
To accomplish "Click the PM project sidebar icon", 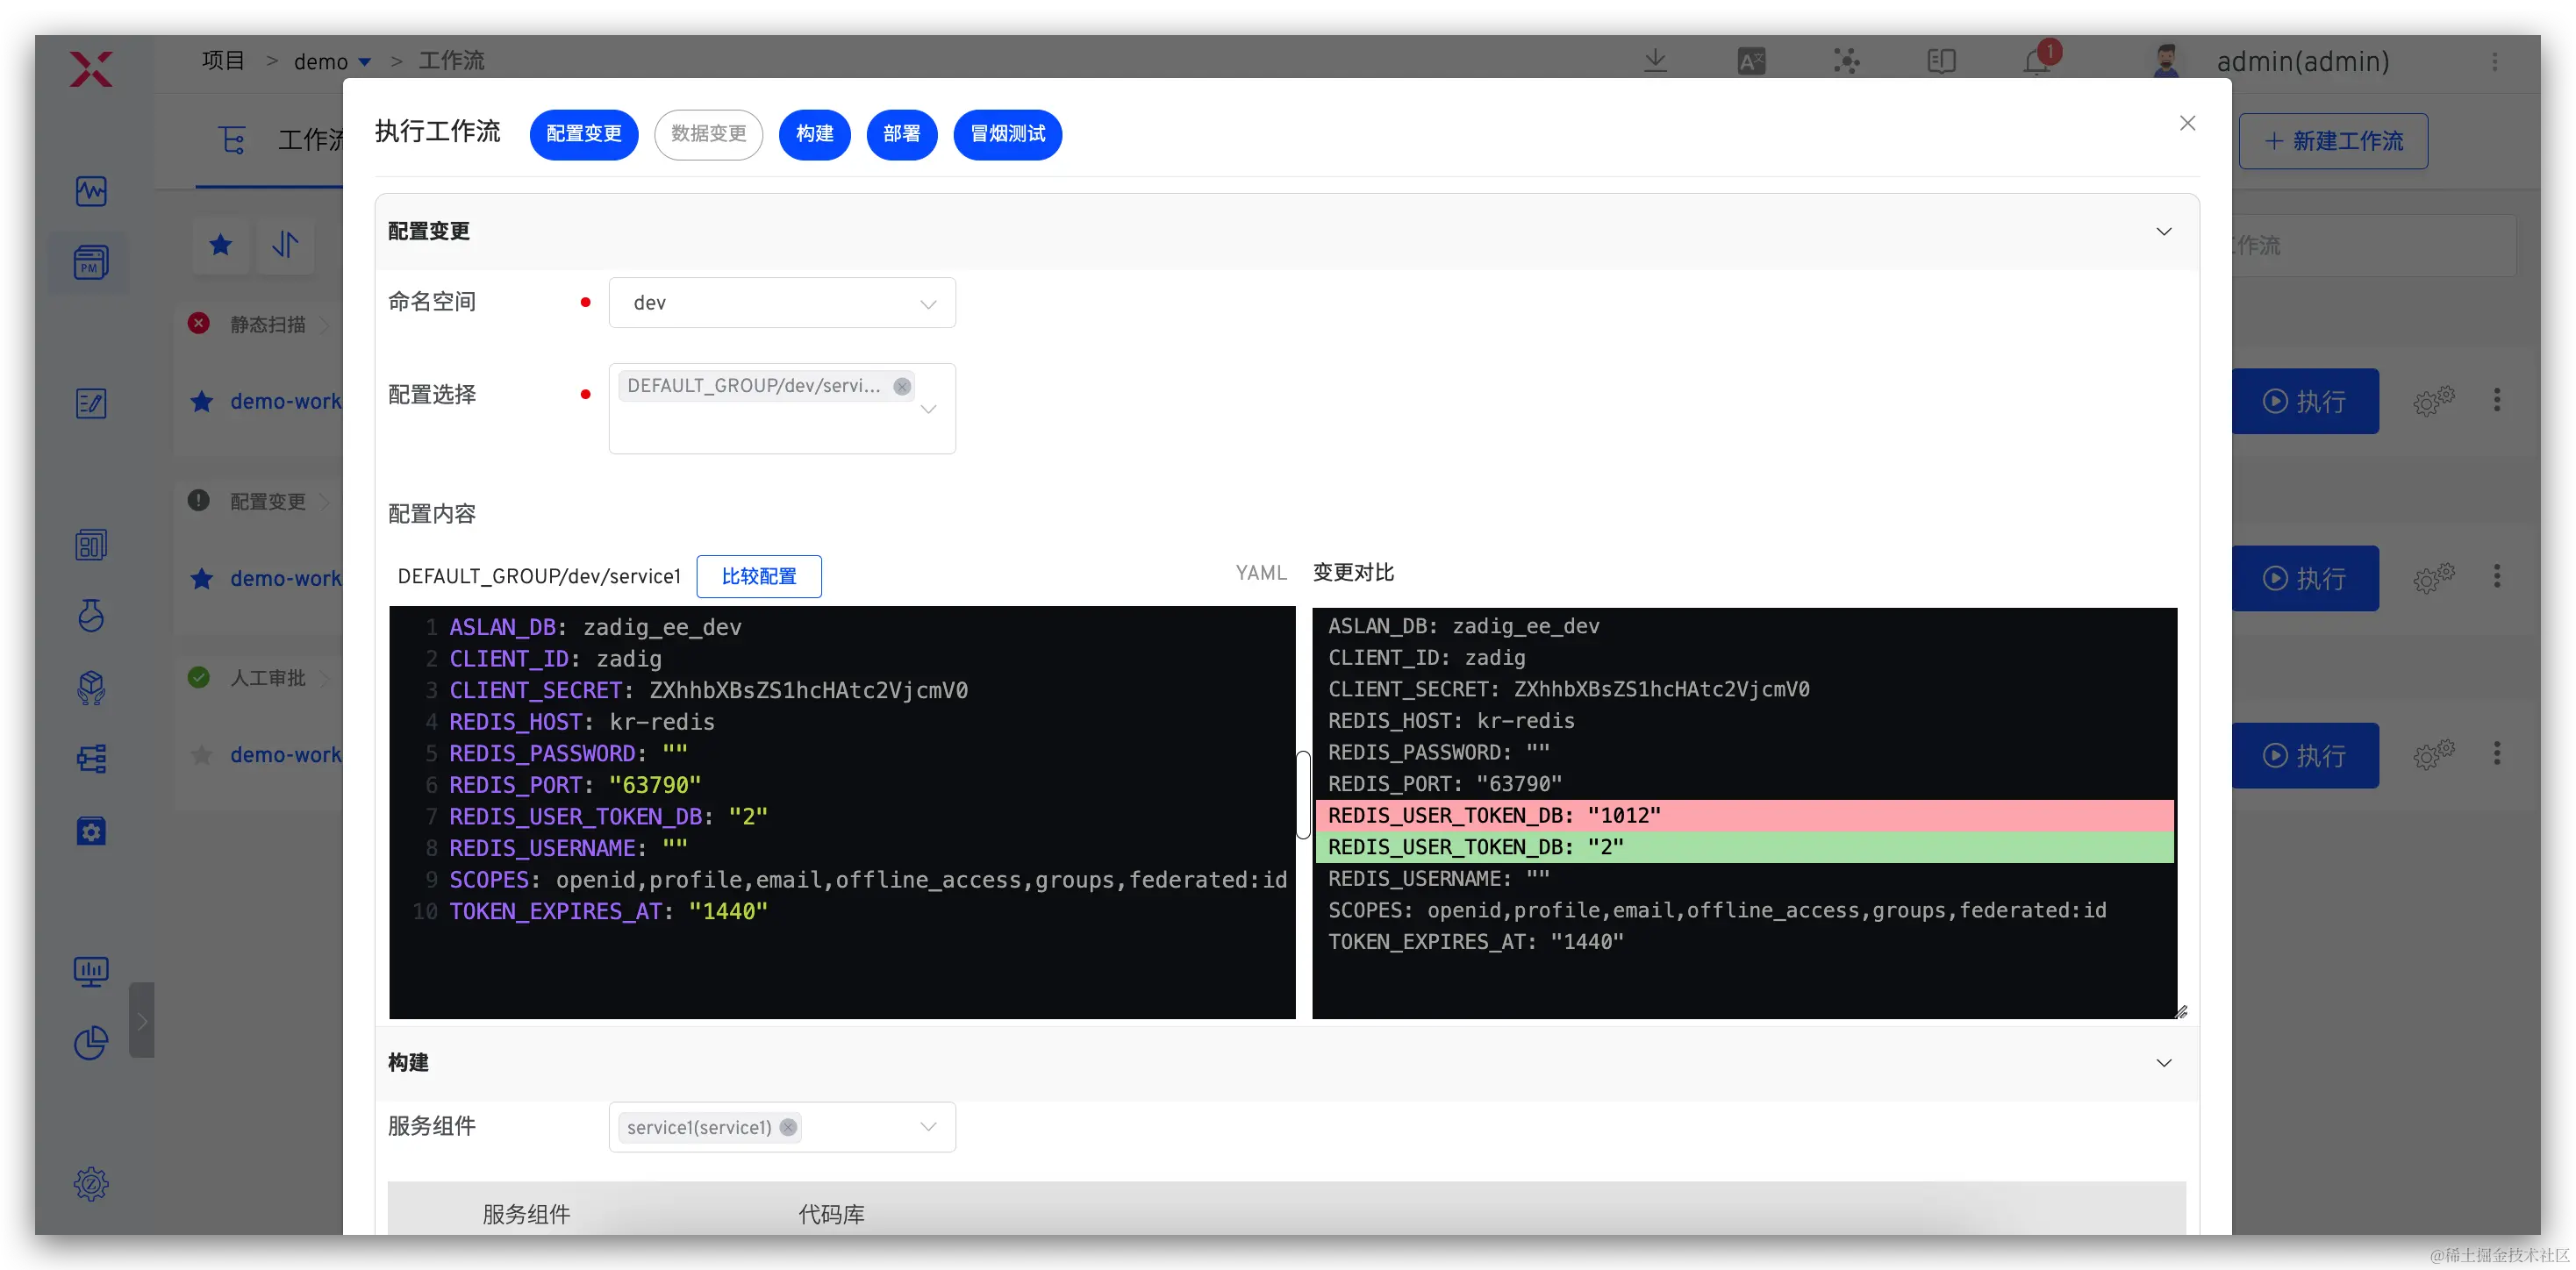I will pos(91,263).
